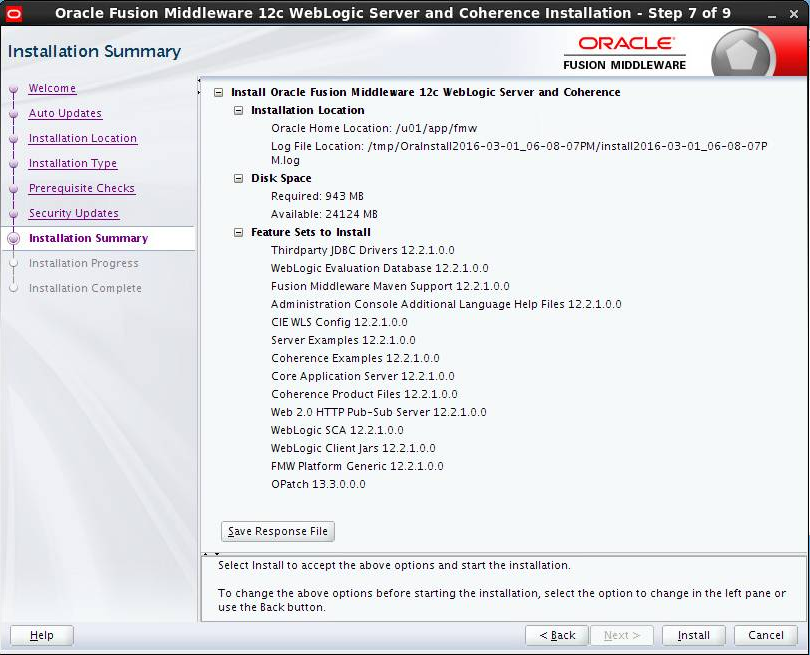The image size is (810, 655).
Task: Select the Log File Location row
Action: coord(519,153)
